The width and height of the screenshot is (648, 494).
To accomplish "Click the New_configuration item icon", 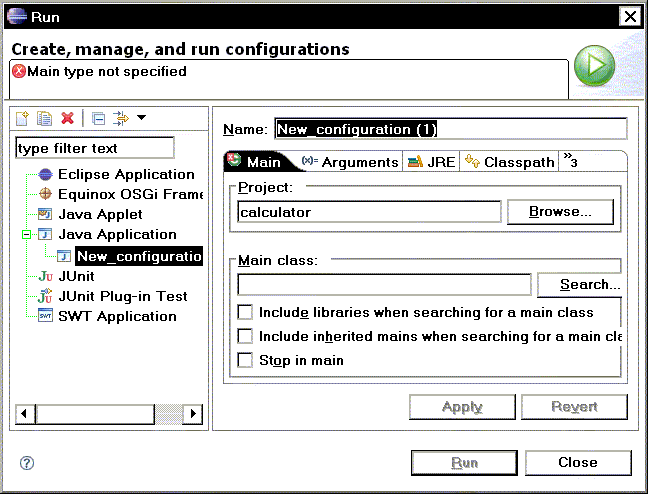I will [x=64, y=256].
